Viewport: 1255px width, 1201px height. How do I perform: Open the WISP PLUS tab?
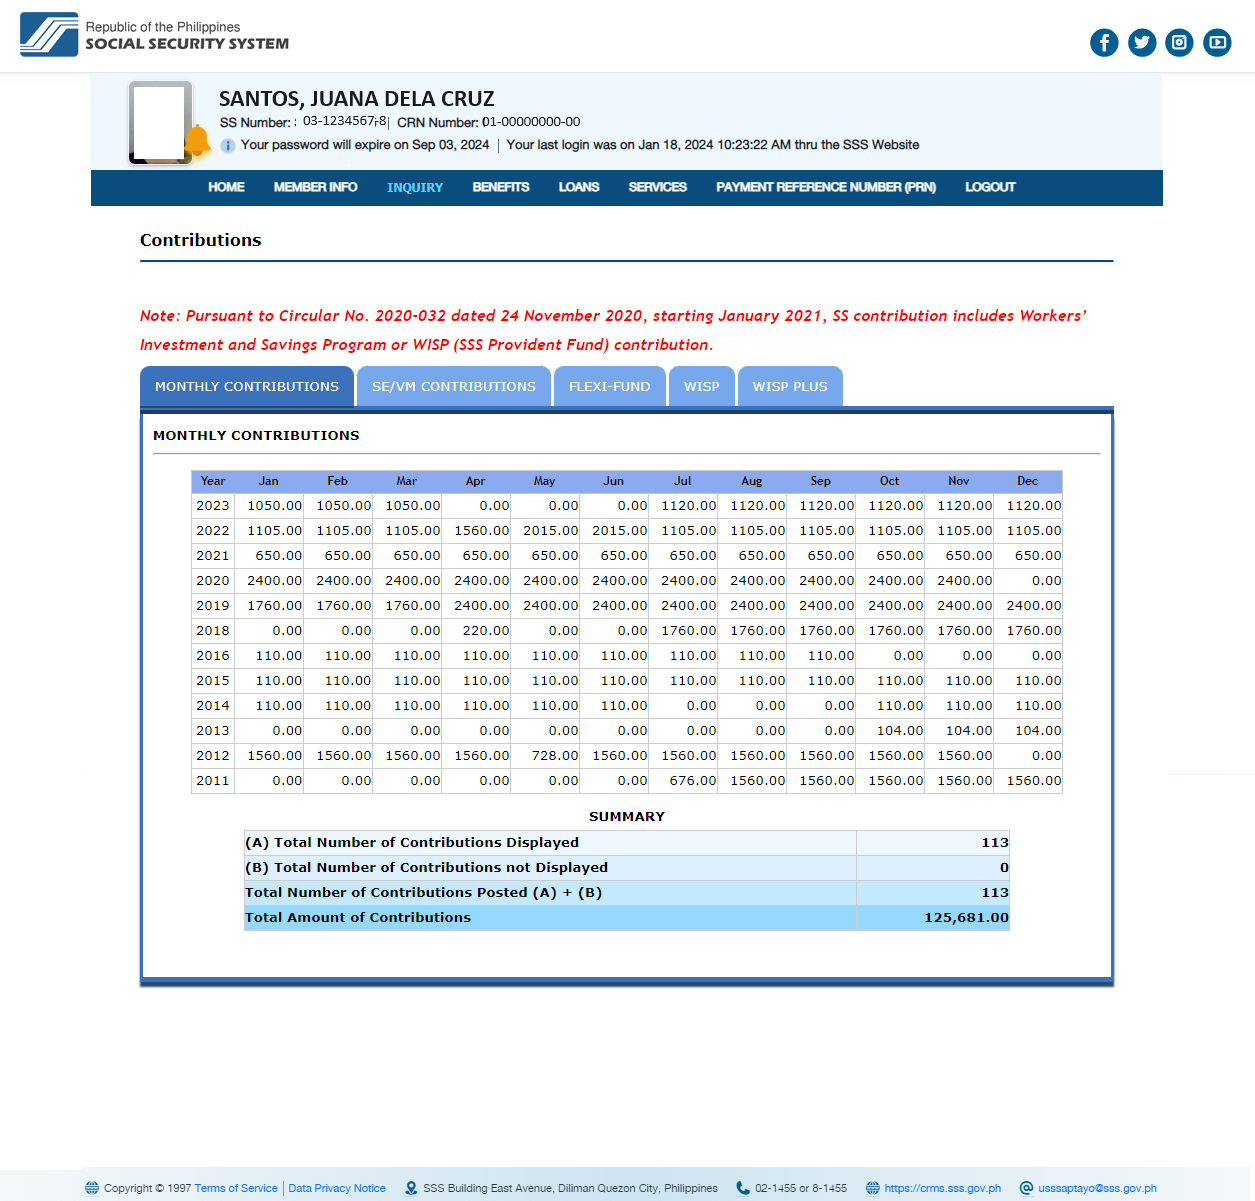point(790,386)
